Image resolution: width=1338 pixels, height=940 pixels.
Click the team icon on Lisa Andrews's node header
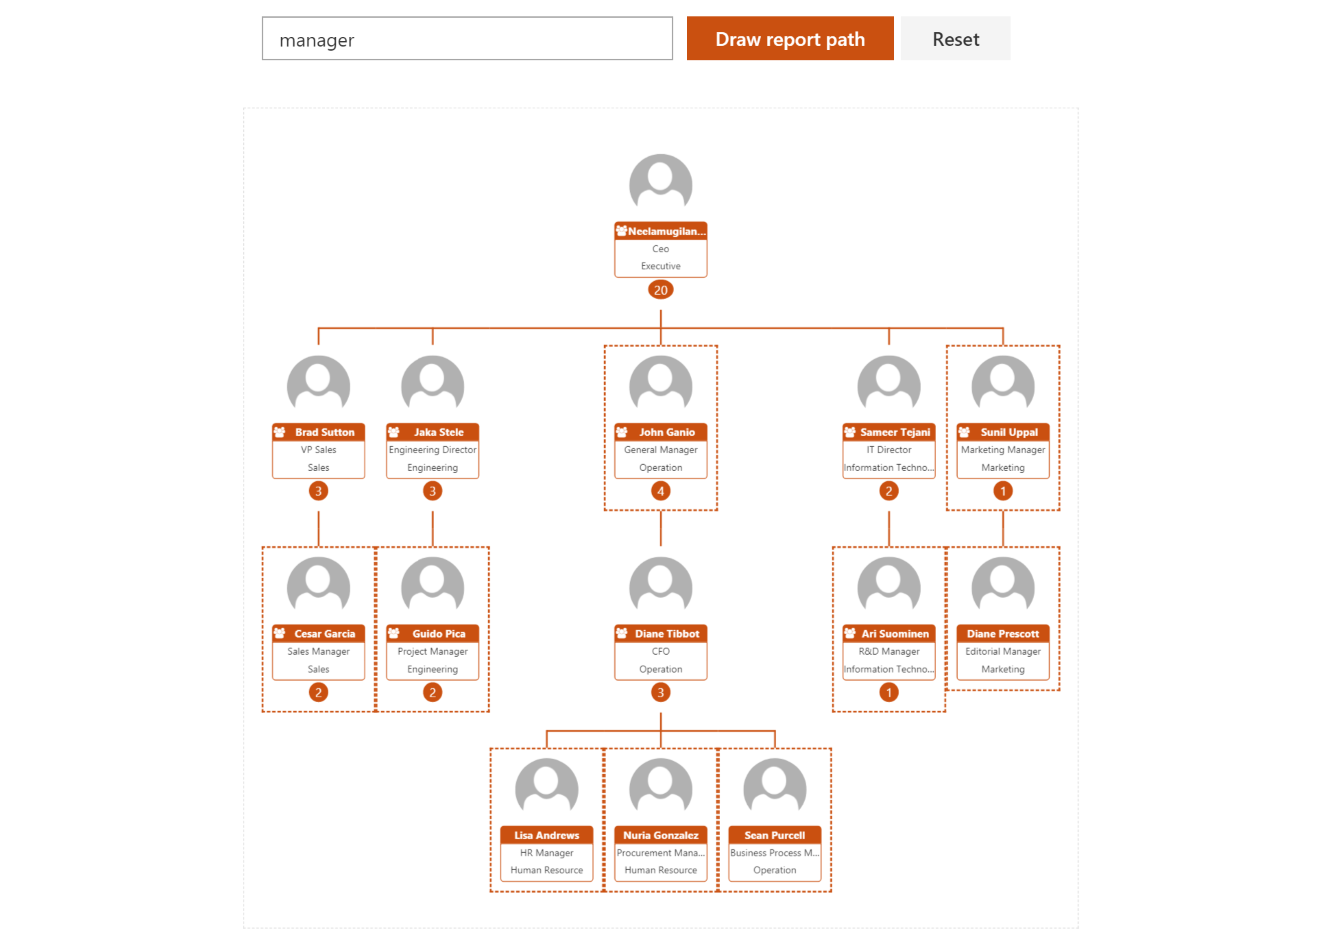[x=508, y=836]
